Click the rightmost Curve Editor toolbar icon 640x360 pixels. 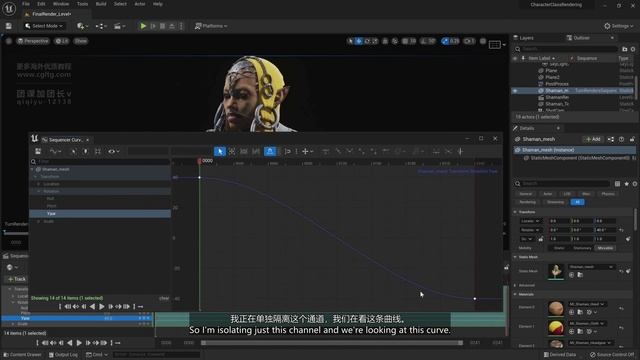[460, 151]
